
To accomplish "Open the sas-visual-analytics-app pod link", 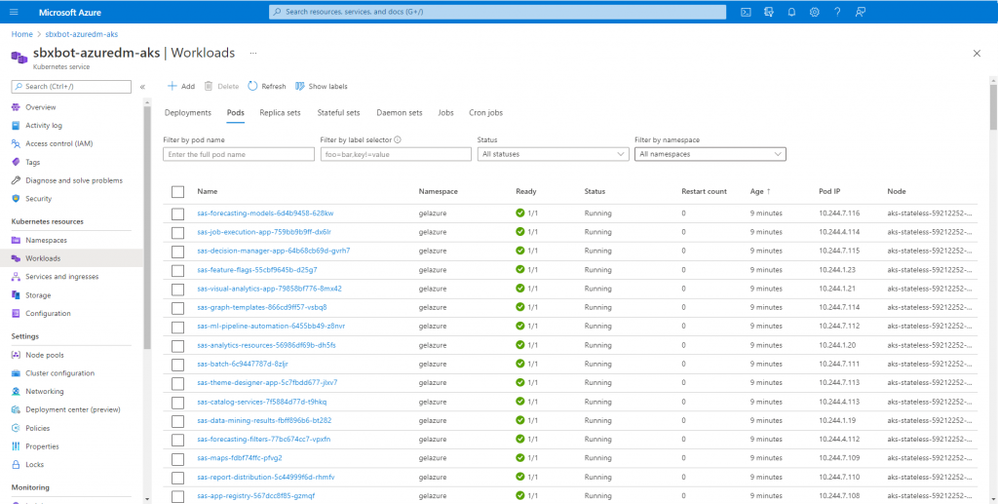I will 269,289.
